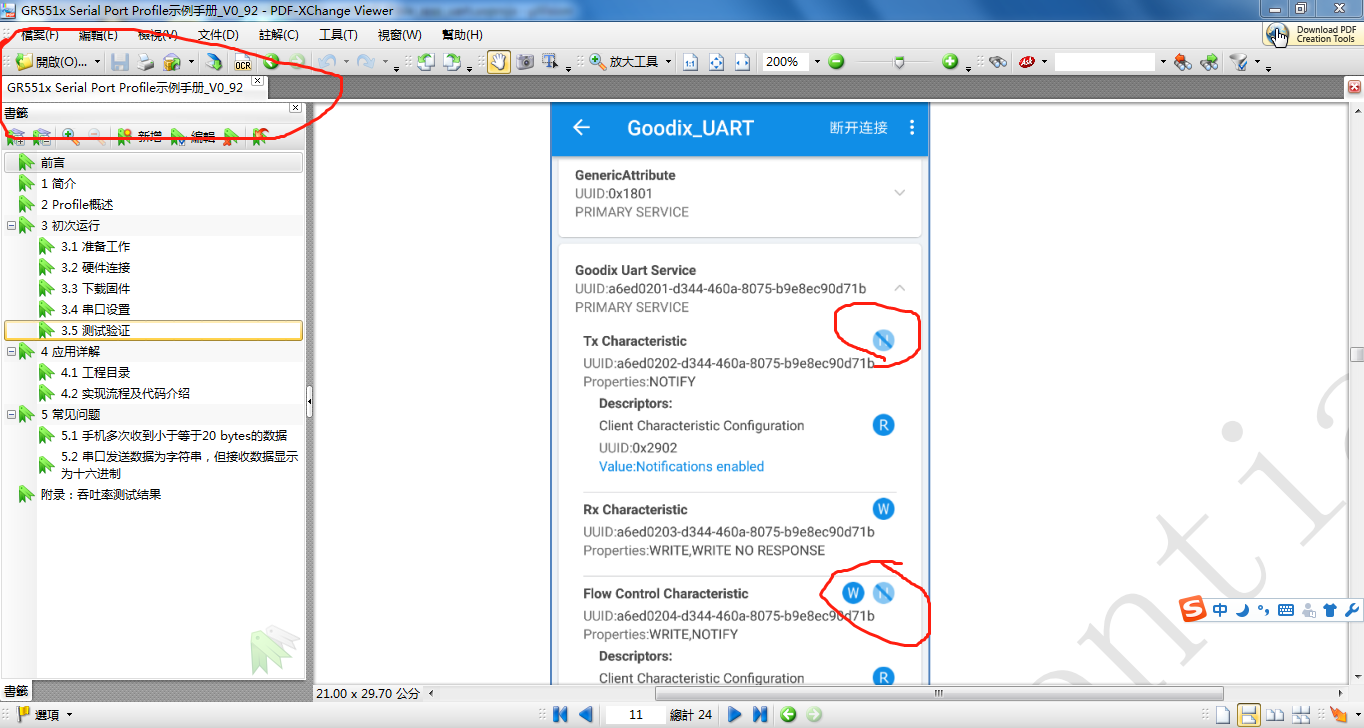Select the hand tool
The image size is (1364, 728).
click(x=498, y=62)
